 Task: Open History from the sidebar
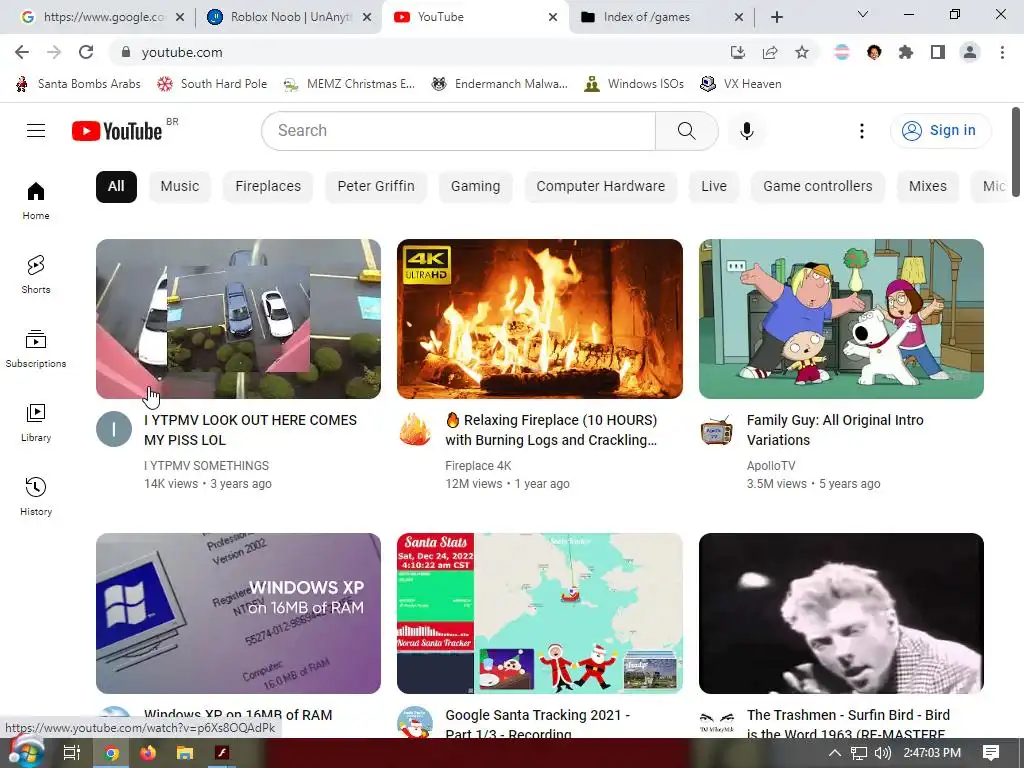coord(36,496)
